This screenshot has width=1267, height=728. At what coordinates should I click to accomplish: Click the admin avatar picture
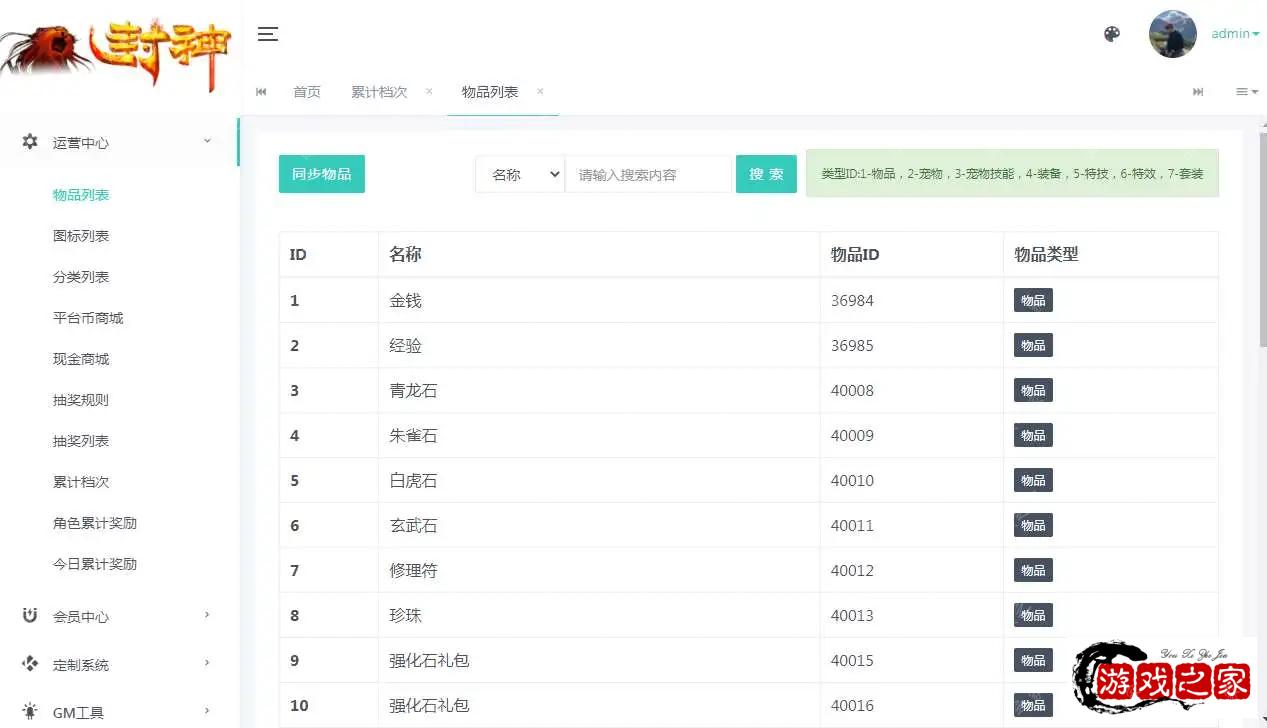(1172, 34)
